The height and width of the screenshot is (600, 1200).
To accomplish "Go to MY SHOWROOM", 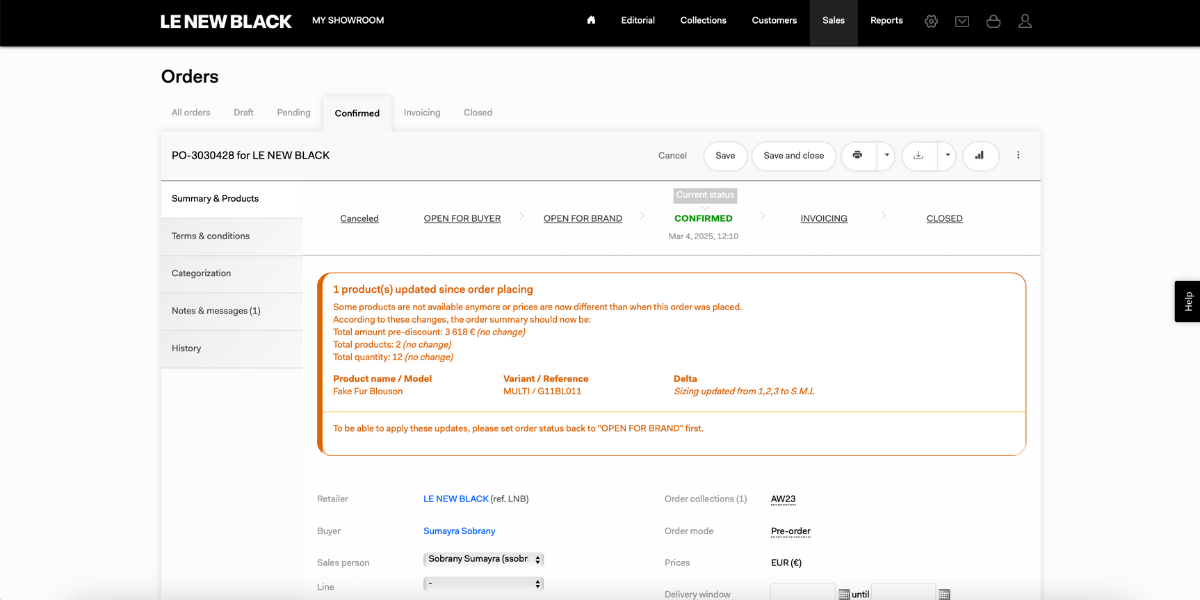I will tap(348, 21).
